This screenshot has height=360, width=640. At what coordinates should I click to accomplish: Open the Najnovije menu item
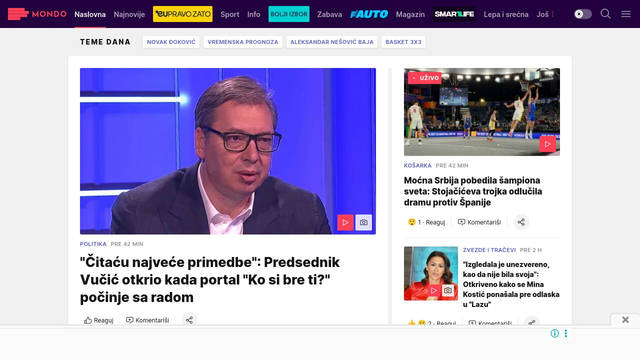coord(129,14)
